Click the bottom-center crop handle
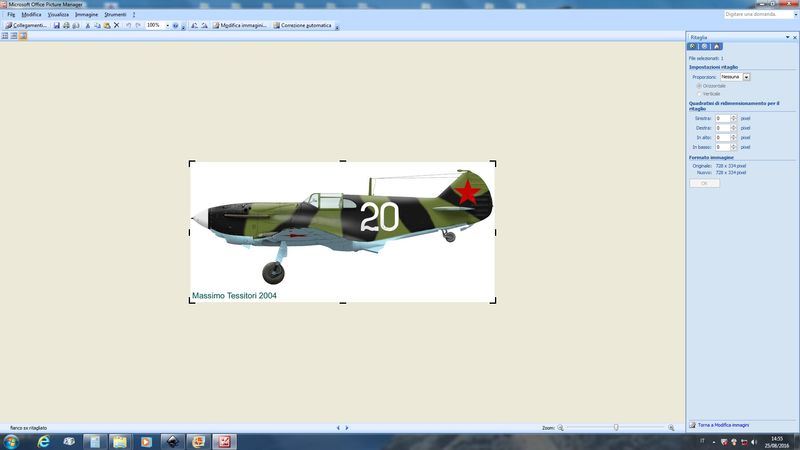Image resolution: width=800 pixels, height=450 pixels. [343, 303]
